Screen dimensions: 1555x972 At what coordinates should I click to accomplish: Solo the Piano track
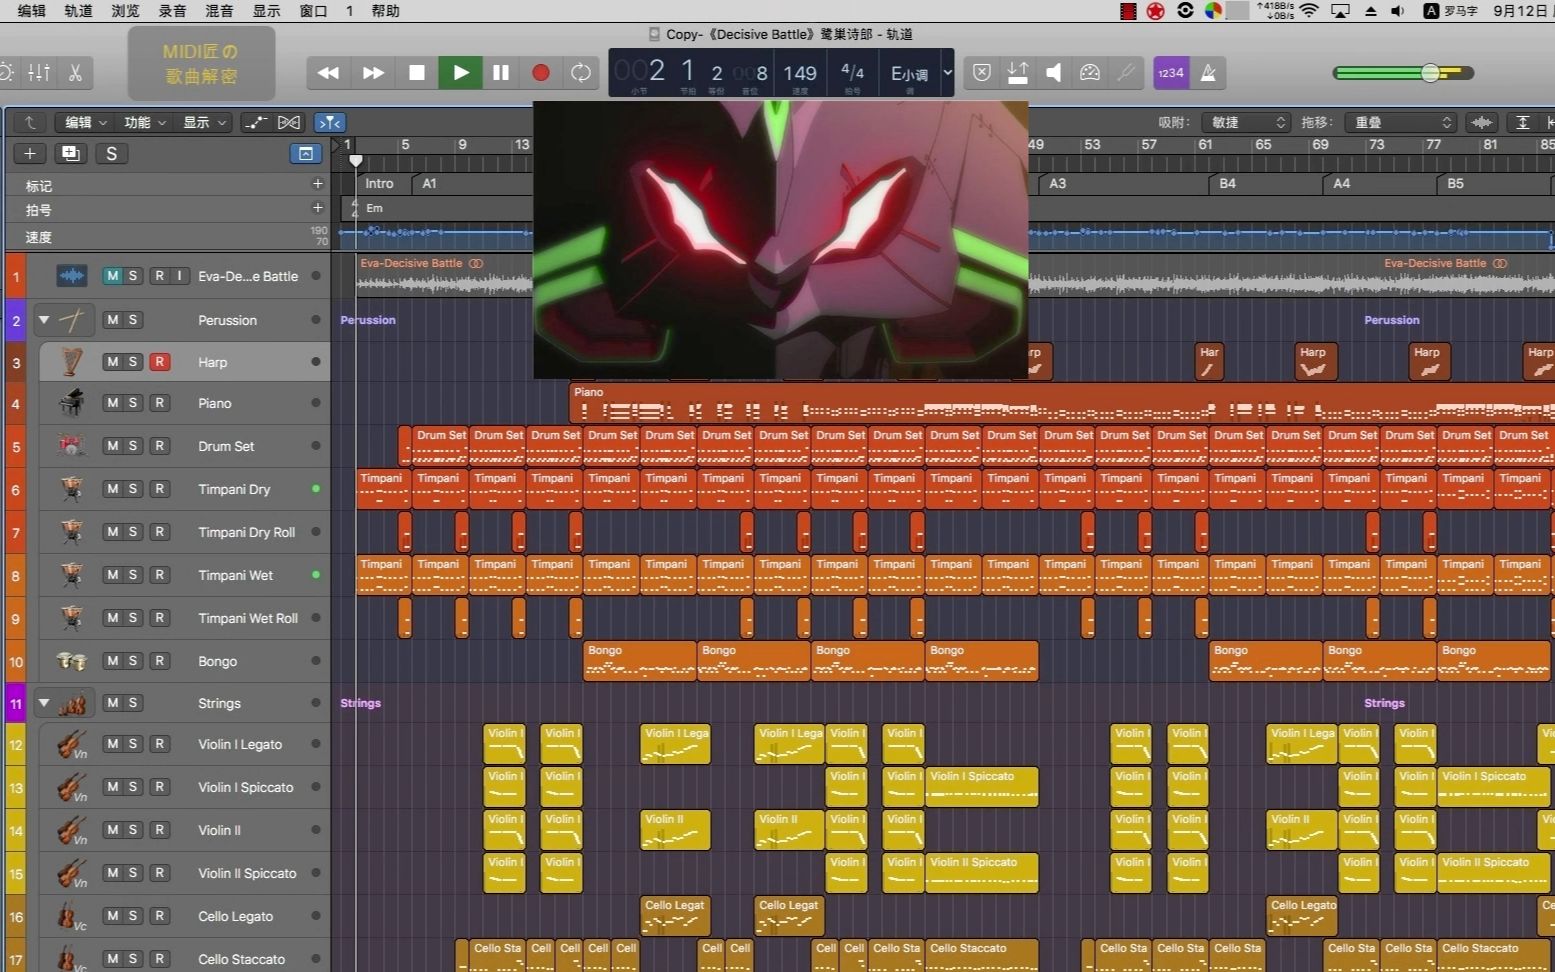[133, 403]
